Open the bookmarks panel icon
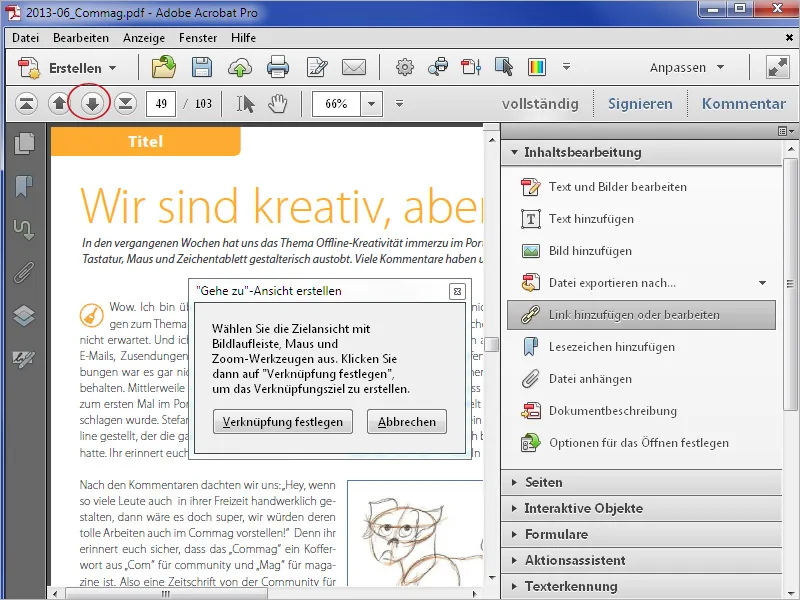 coord(24,186)
